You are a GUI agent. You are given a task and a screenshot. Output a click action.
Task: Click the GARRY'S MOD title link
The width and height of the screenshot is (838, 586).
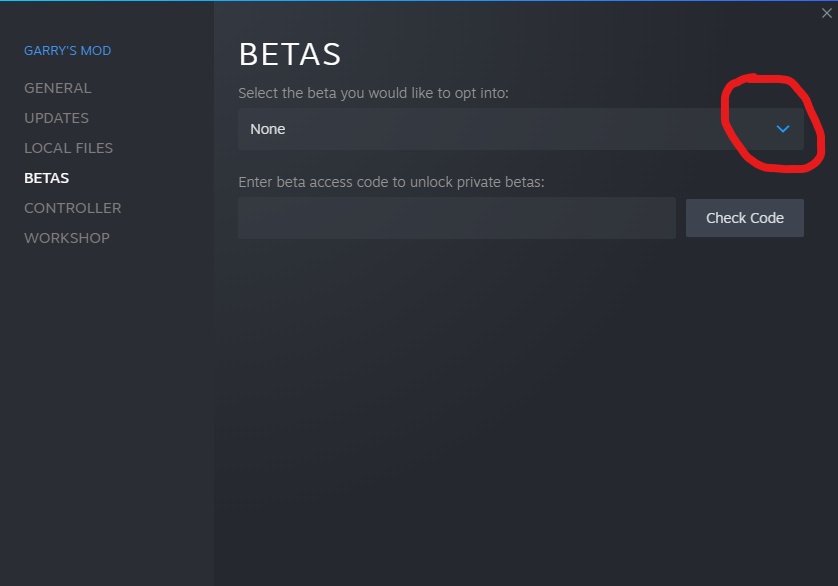(67, 50)
